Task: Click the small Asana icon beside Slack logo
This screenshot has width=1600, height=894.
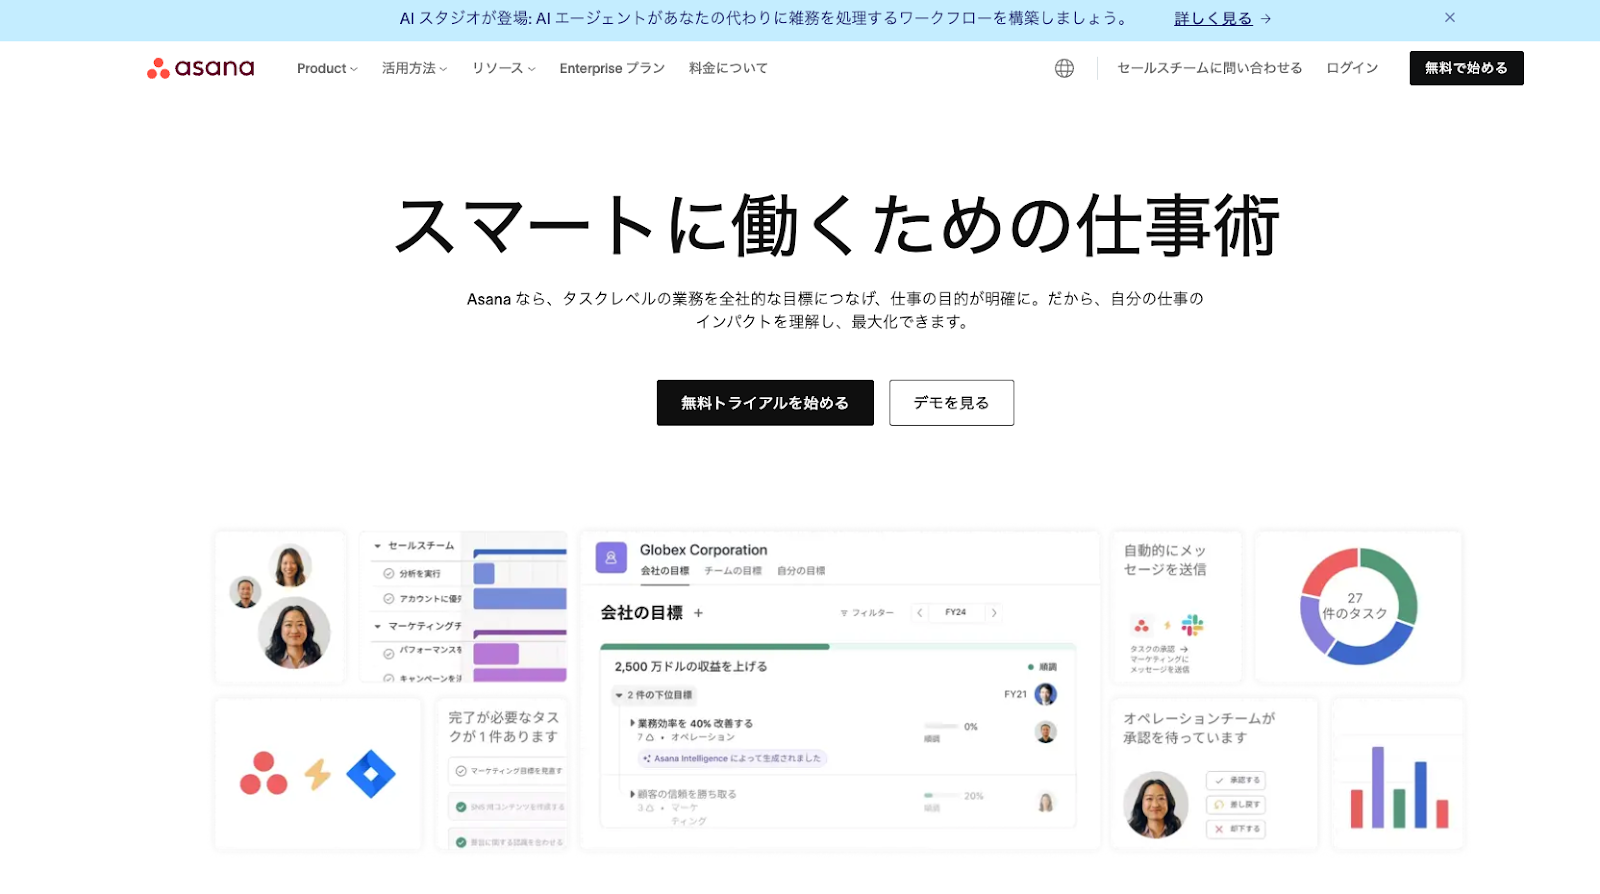Action: (x=1141, y=626)
